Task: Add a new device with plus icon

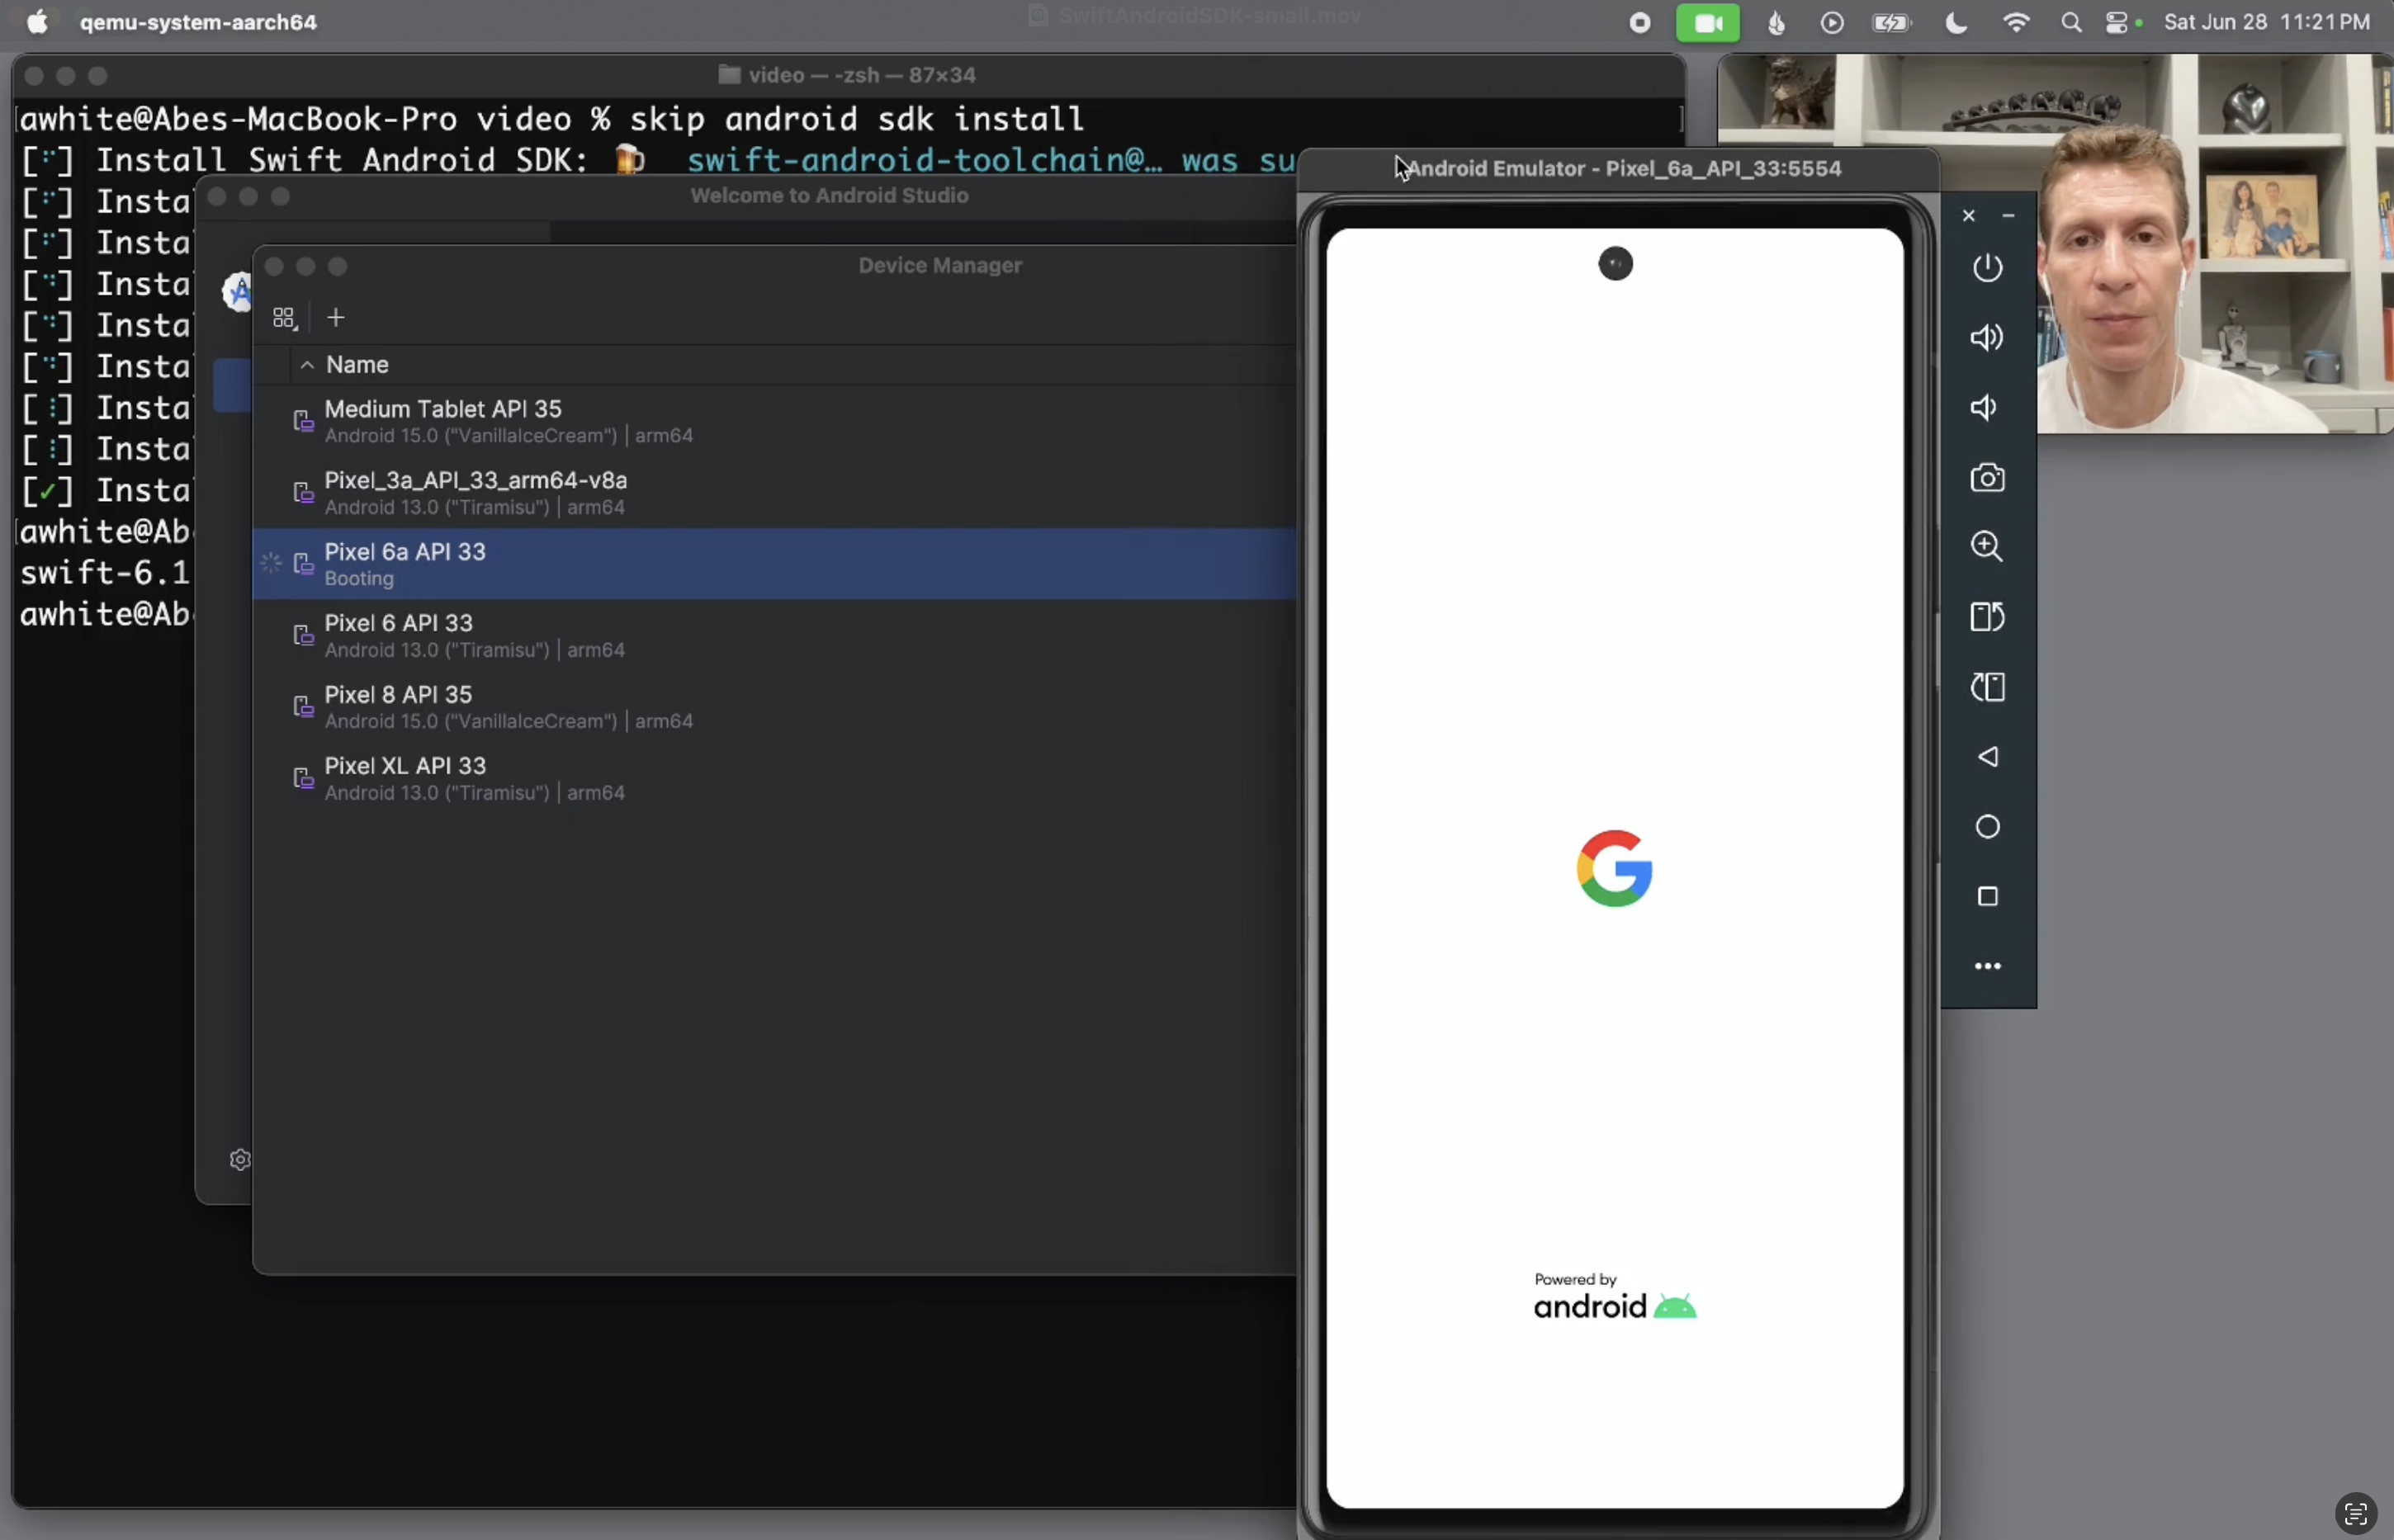Action: click(x=336, y=318)
